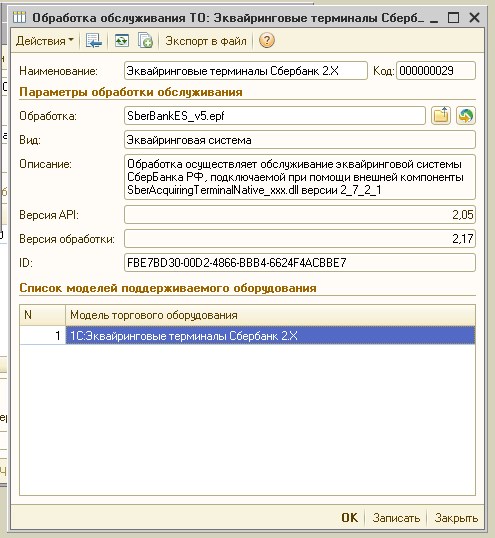Click the Наименование input field
The width and height of the screenshot is (495, 538).
246,71
